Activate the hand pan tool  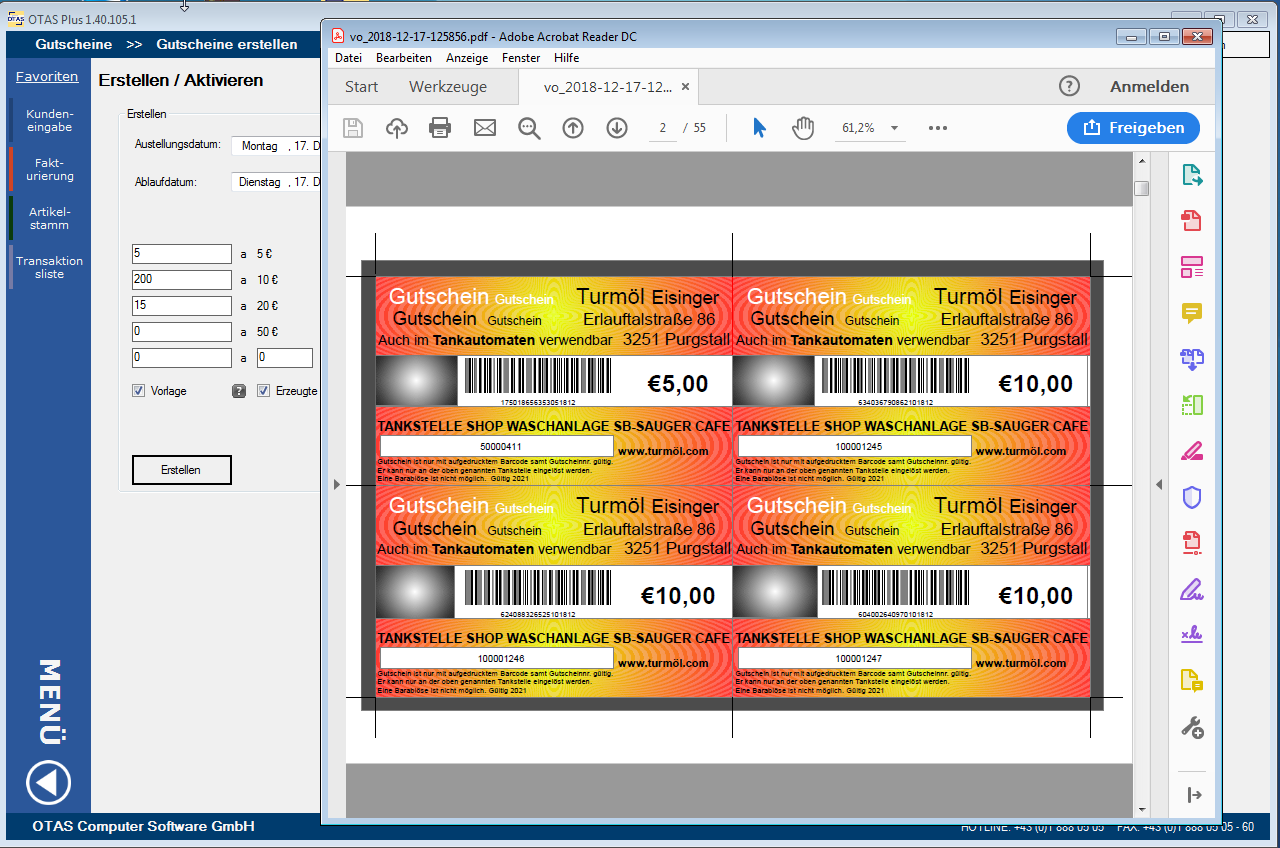point(803,128)
